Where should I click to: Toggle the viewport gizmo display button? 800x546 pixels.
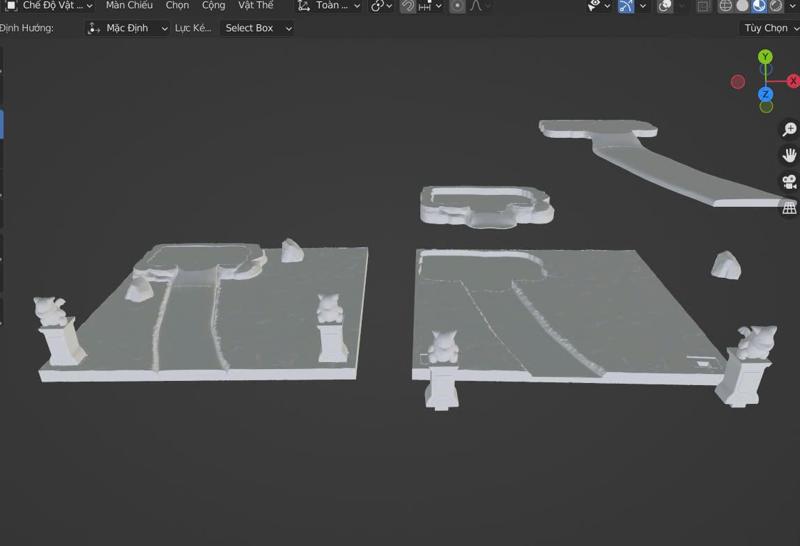click(x=626, y=6)
